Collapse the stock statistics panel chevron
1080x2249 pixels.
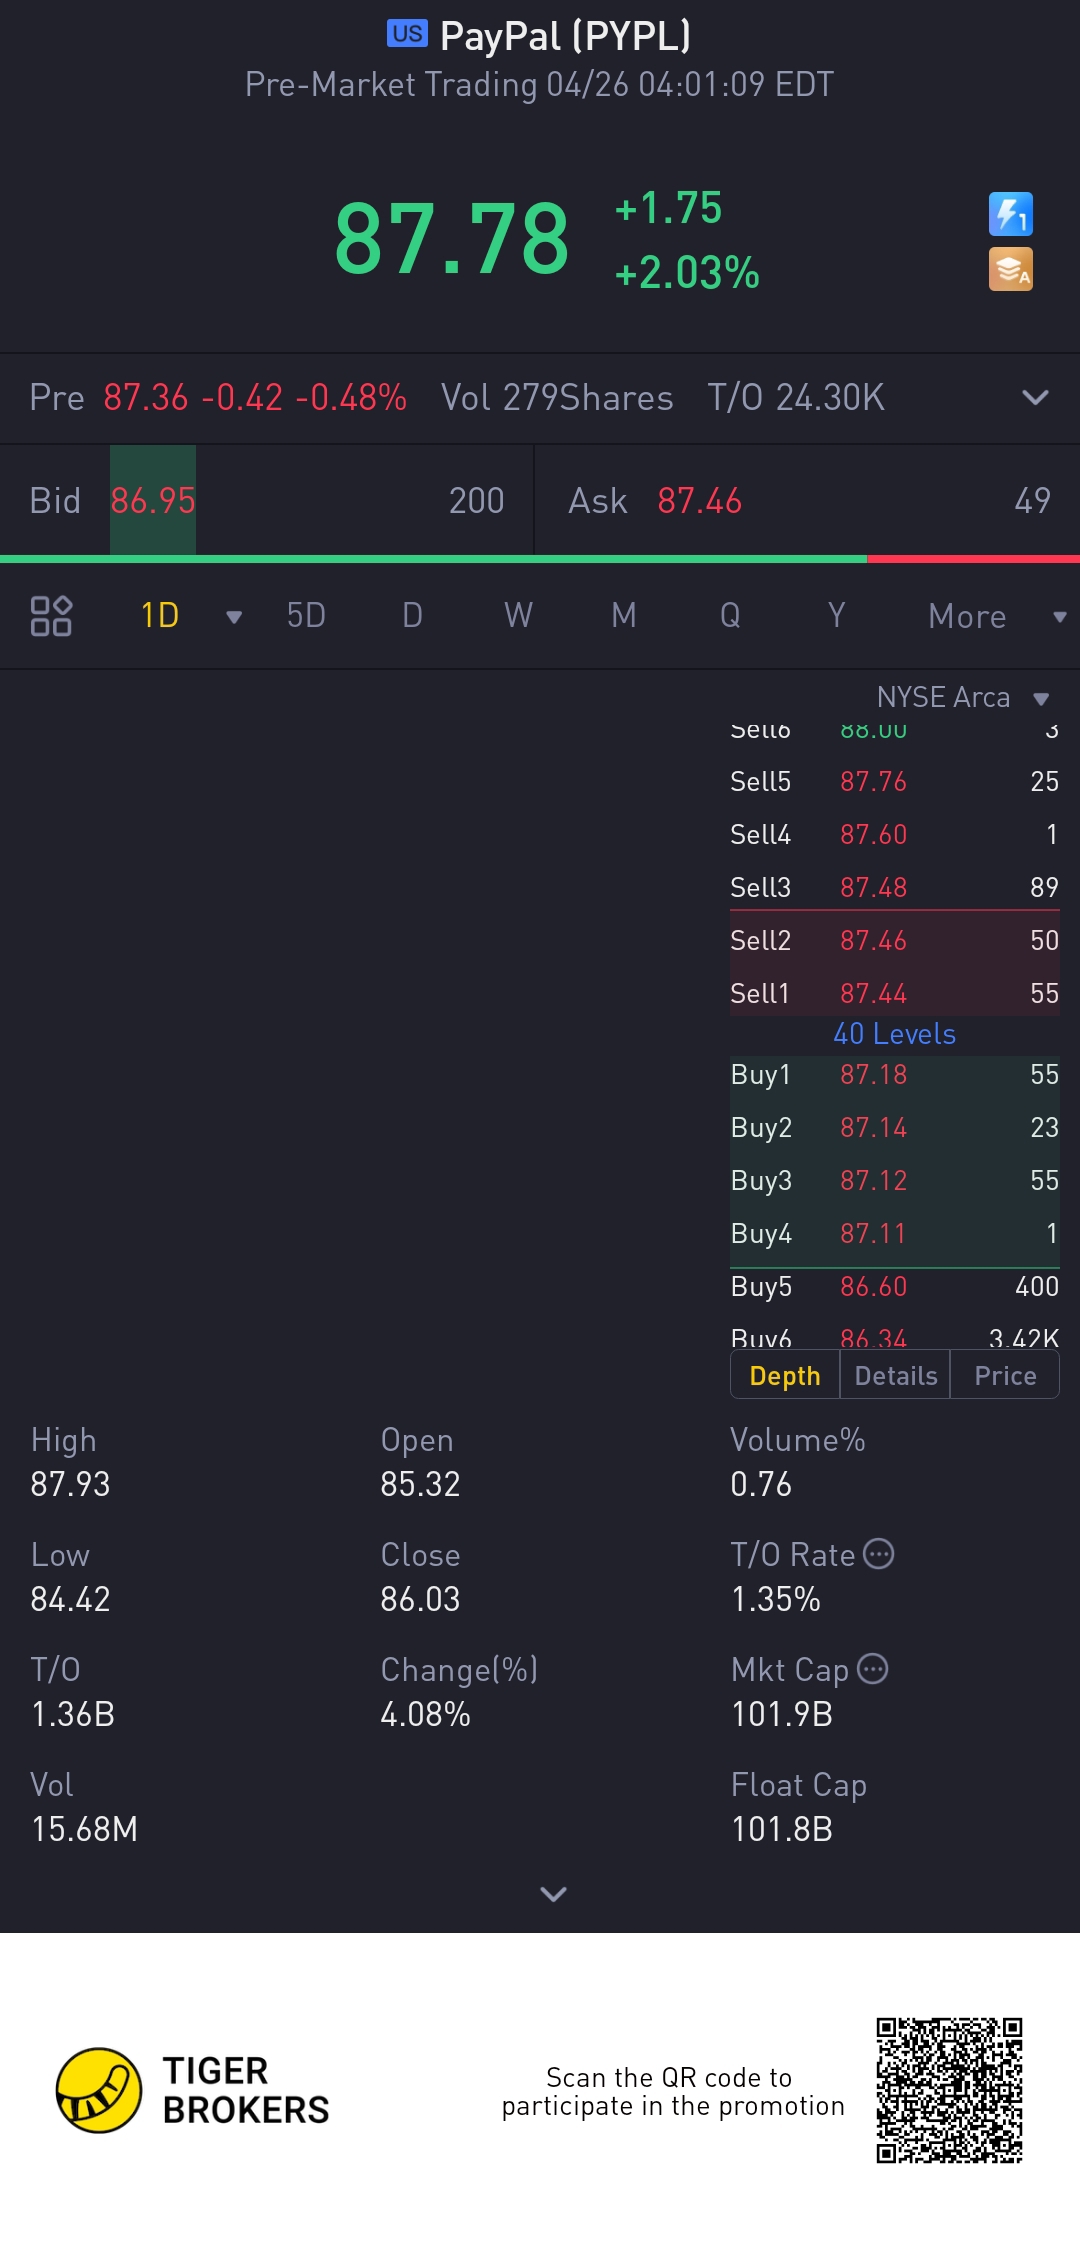(x=553, y=1893)
